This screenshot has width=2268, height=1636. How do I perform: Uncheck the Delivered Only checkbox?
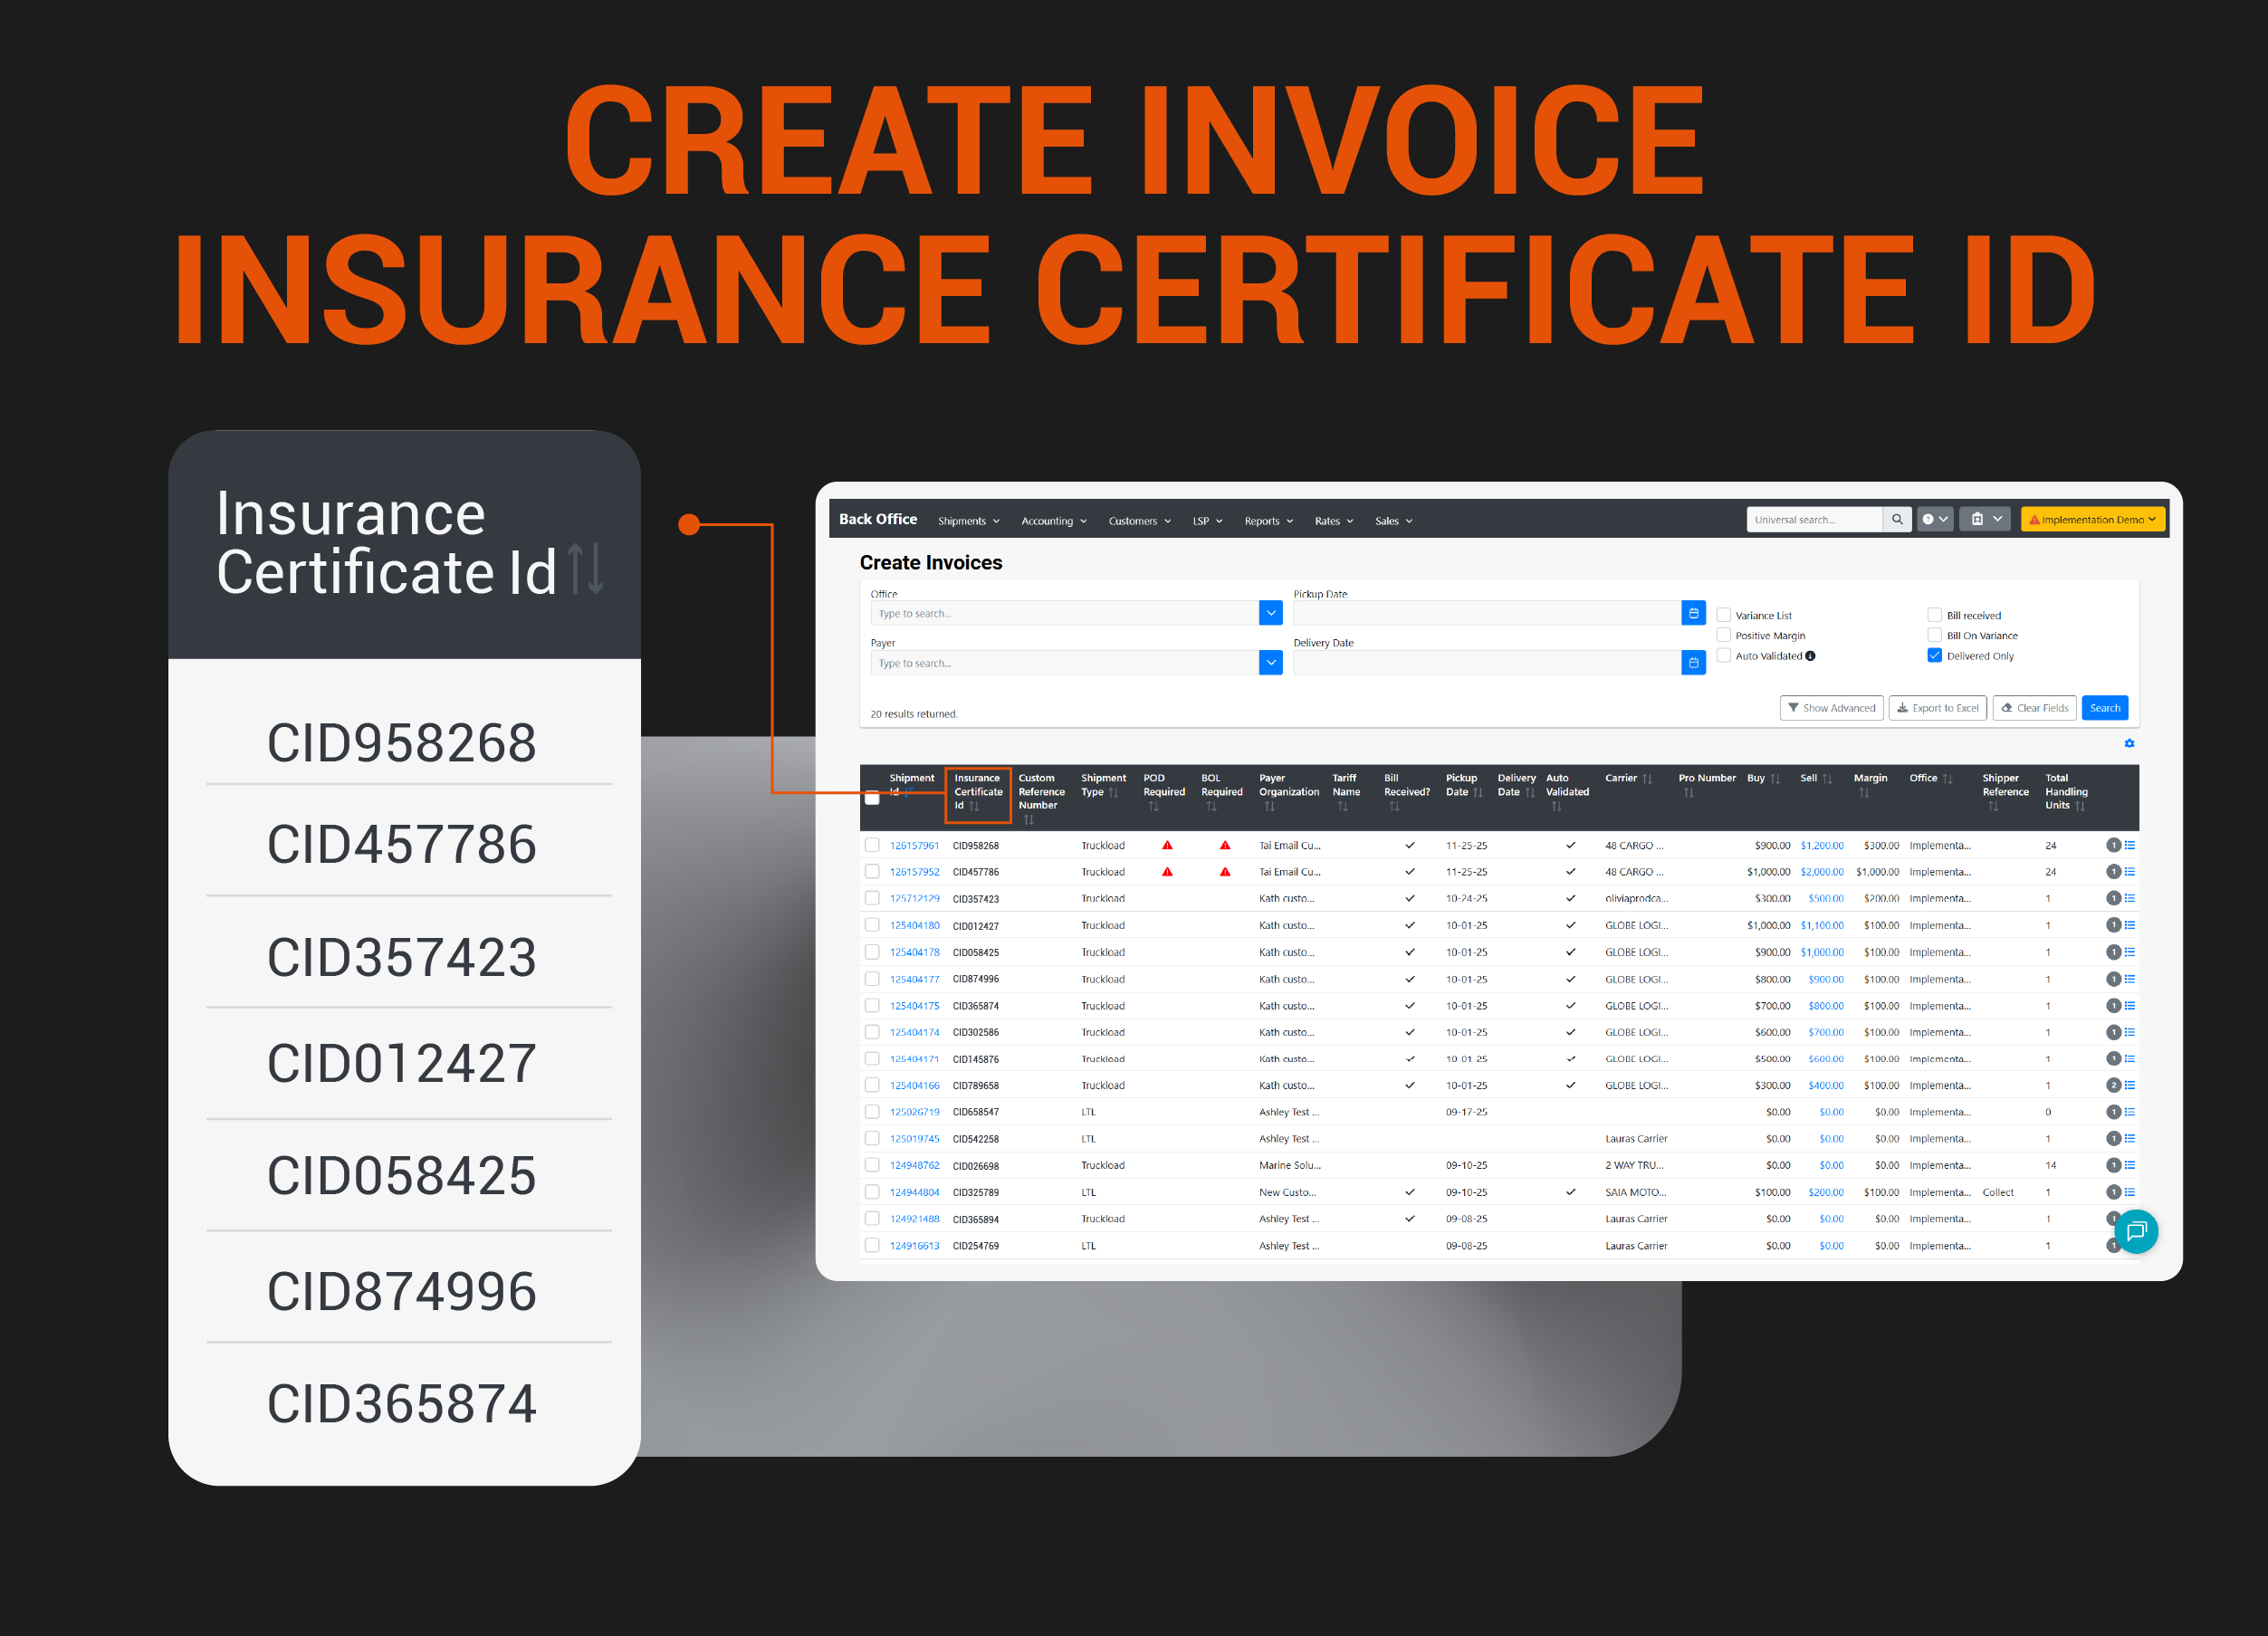(x=1934, y=656)
